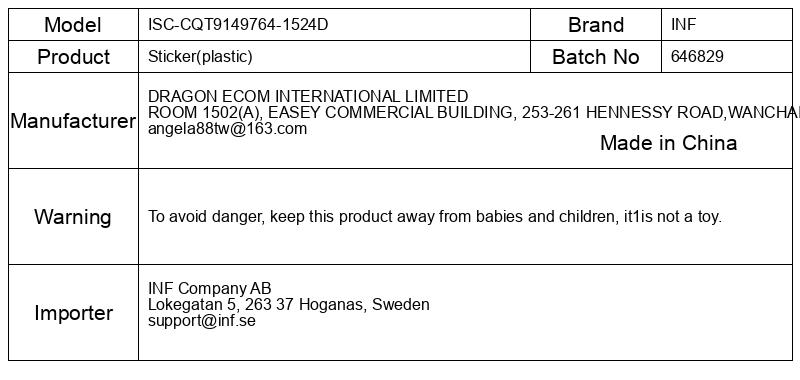The height and width of the screenshot is (380, 800).
Task: Select model number ISC-CQT9149764-1524D
Action: (238, 24)
